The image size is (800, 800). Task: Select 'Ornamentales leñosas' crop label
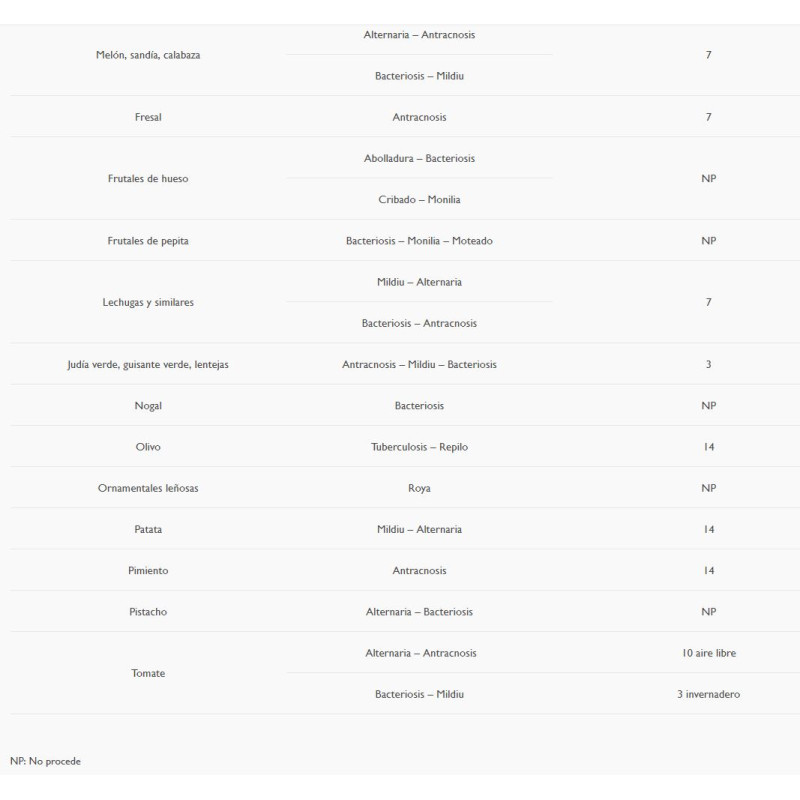point(148,488)
